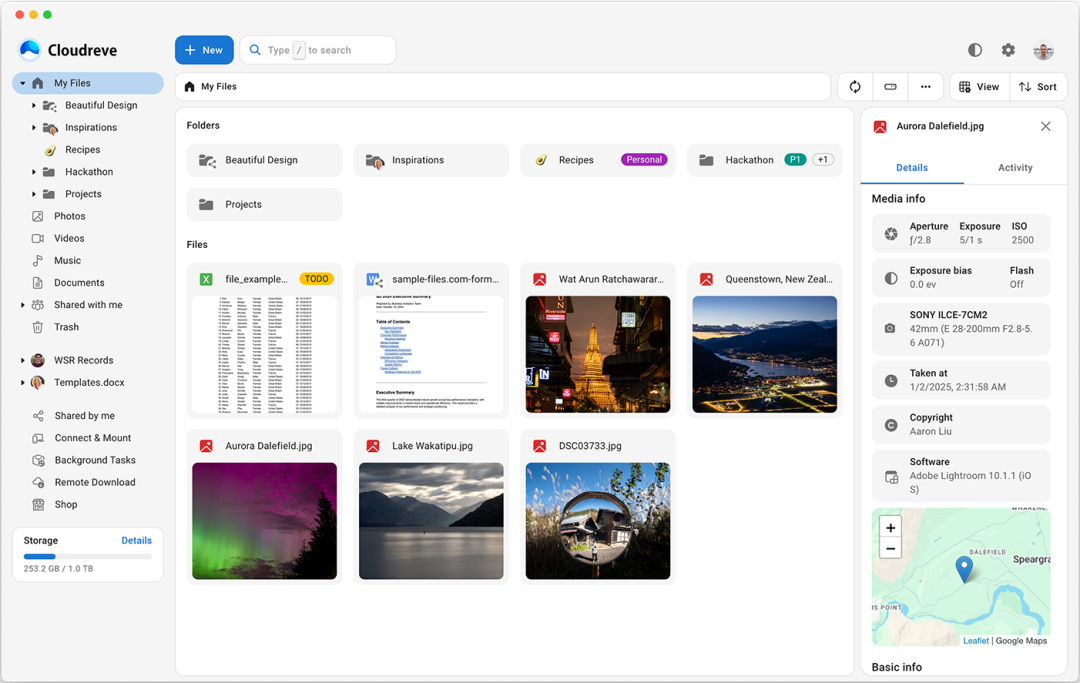Image resolution: width=1080 pixels, height=683 pixels.
Task: Collapse the My Files tree node
Action: click(x=23, y=83)
